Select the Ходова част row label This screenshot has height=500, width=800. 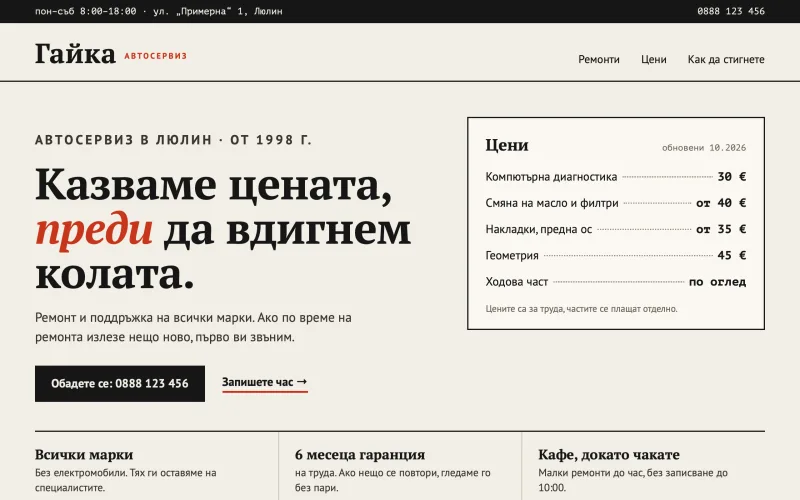(x=516, y=282)
